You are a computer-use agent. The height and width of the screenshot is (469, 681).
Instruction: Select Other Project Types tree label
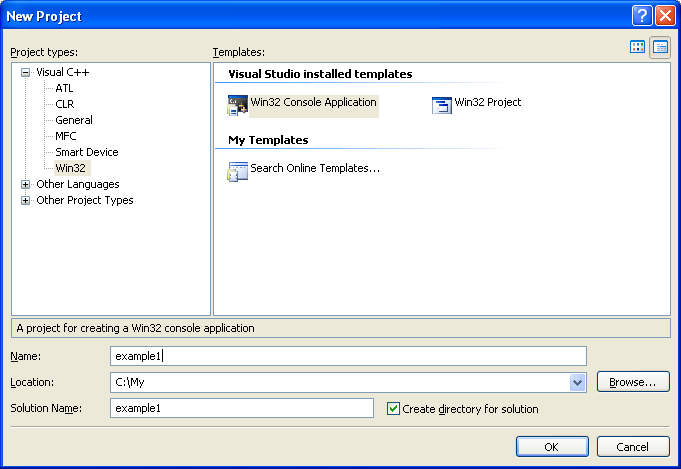tap(85, 200)
